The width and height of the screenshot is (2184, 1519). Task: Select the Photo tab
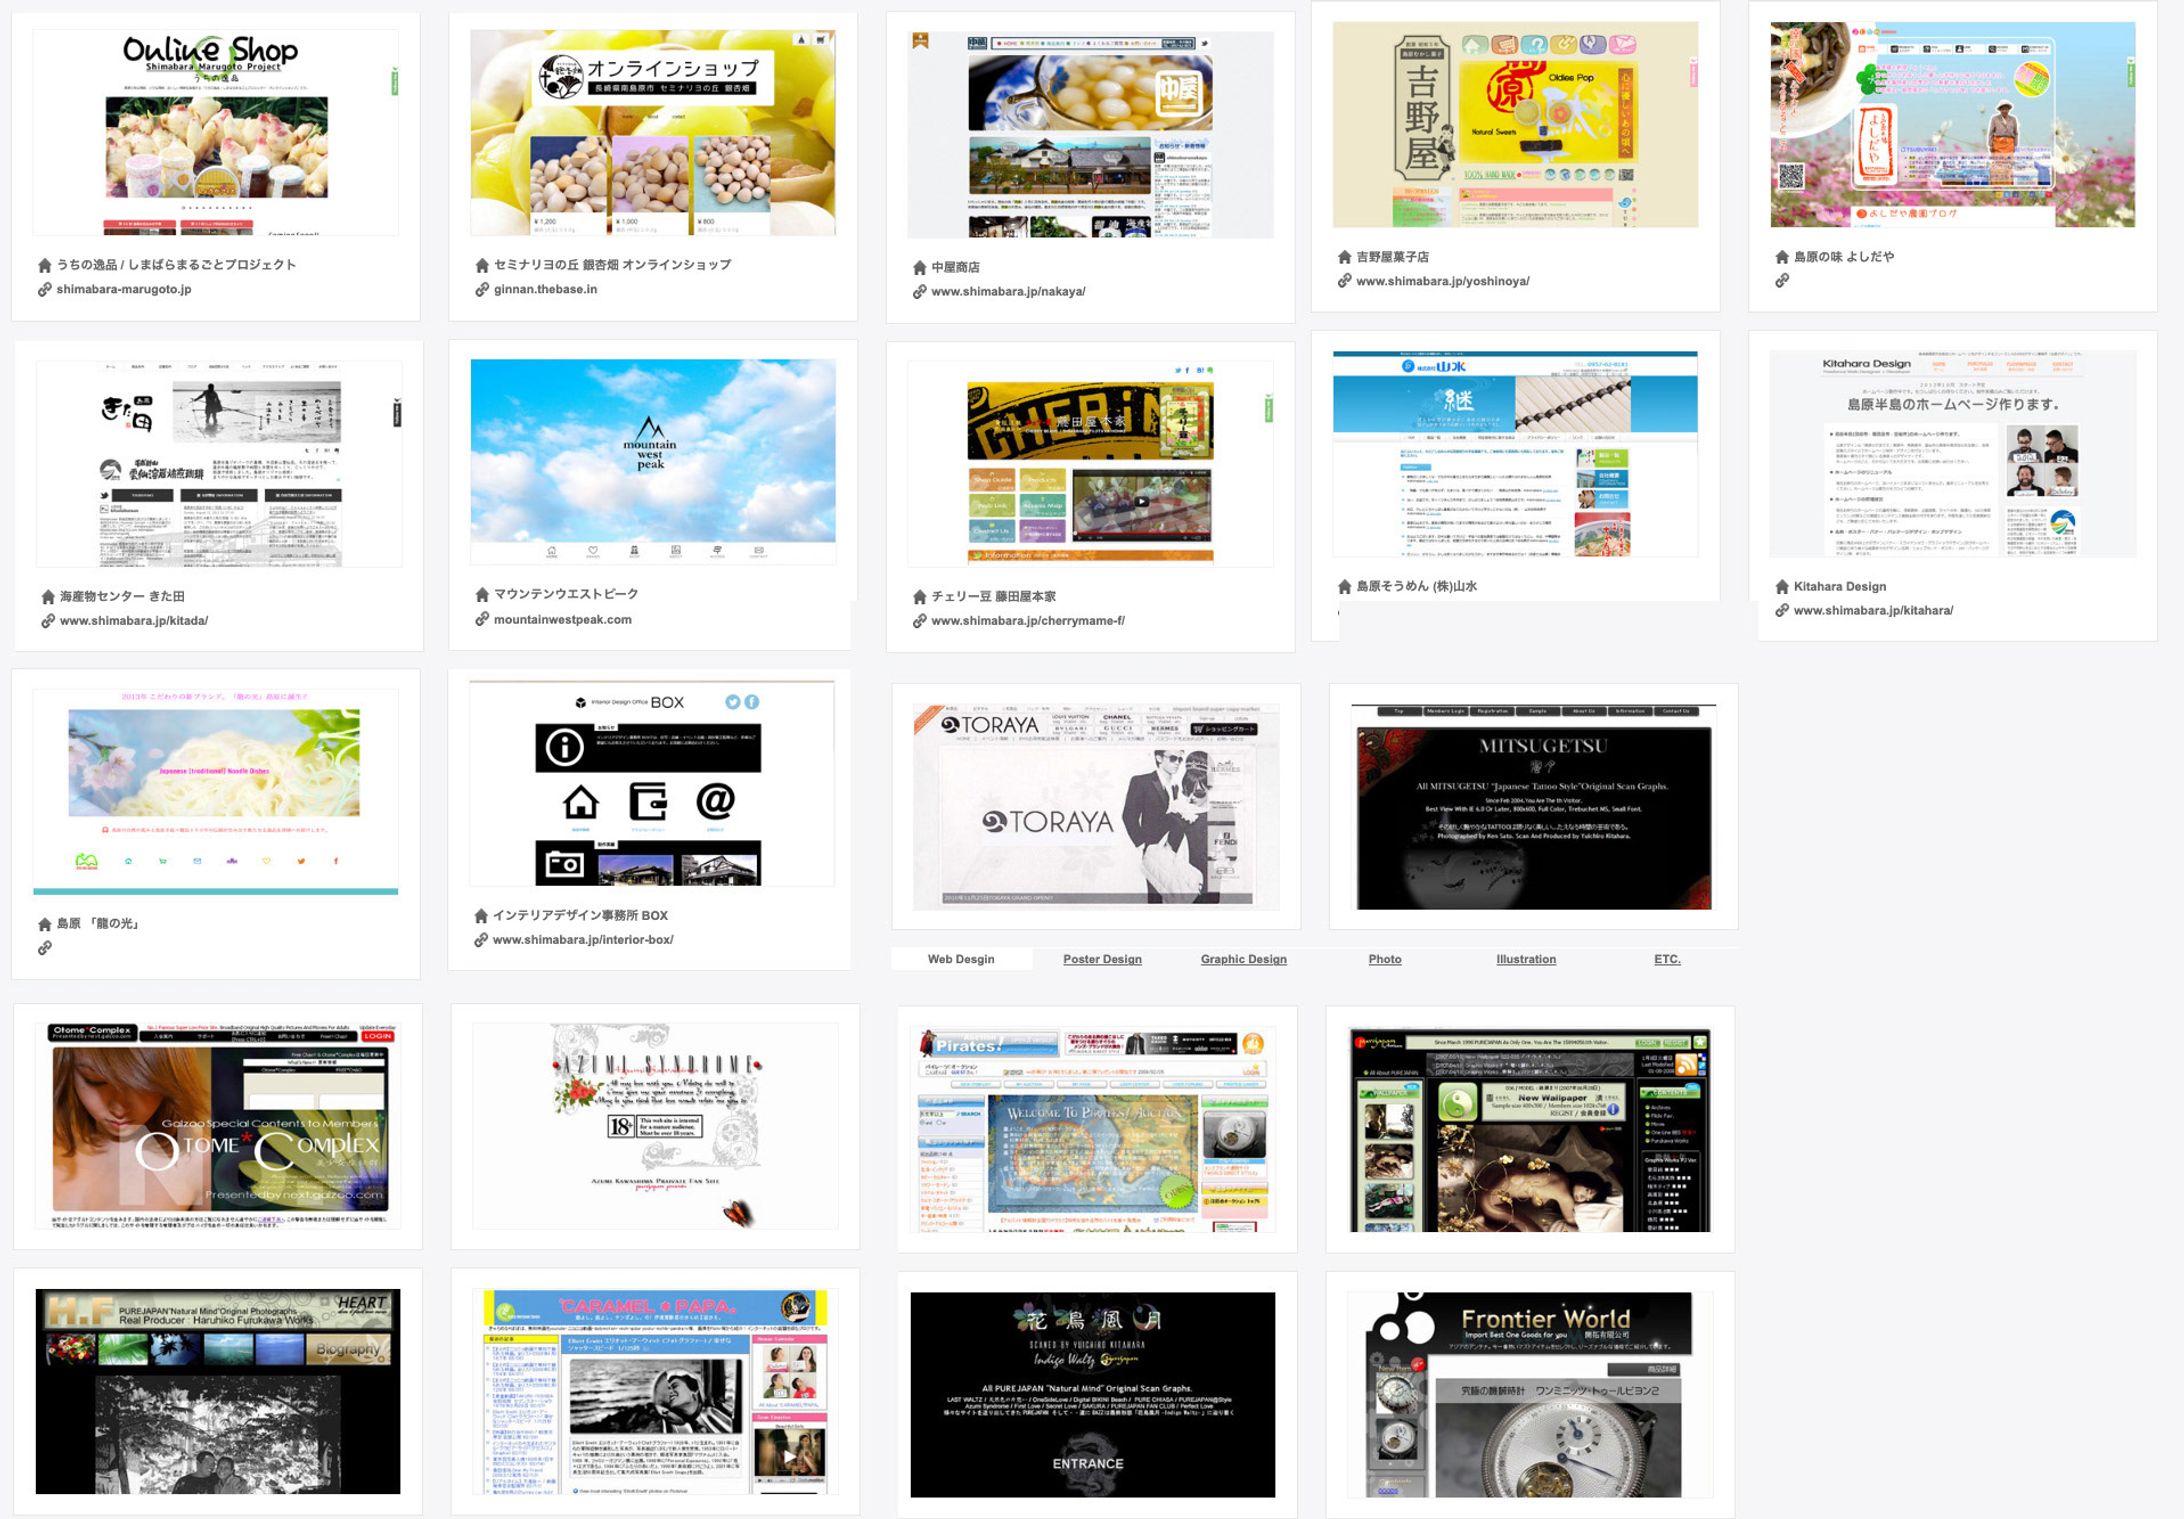[x=1384, y=960]
